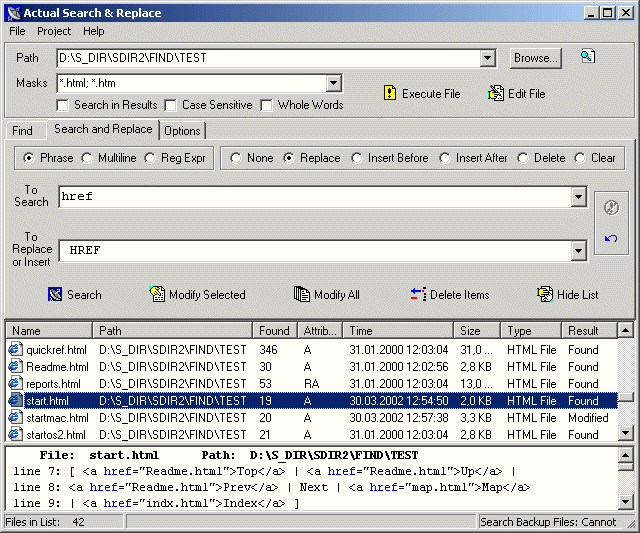Click the Edit File icon
This screenshot has width=640, height=533.
[496, 93]
